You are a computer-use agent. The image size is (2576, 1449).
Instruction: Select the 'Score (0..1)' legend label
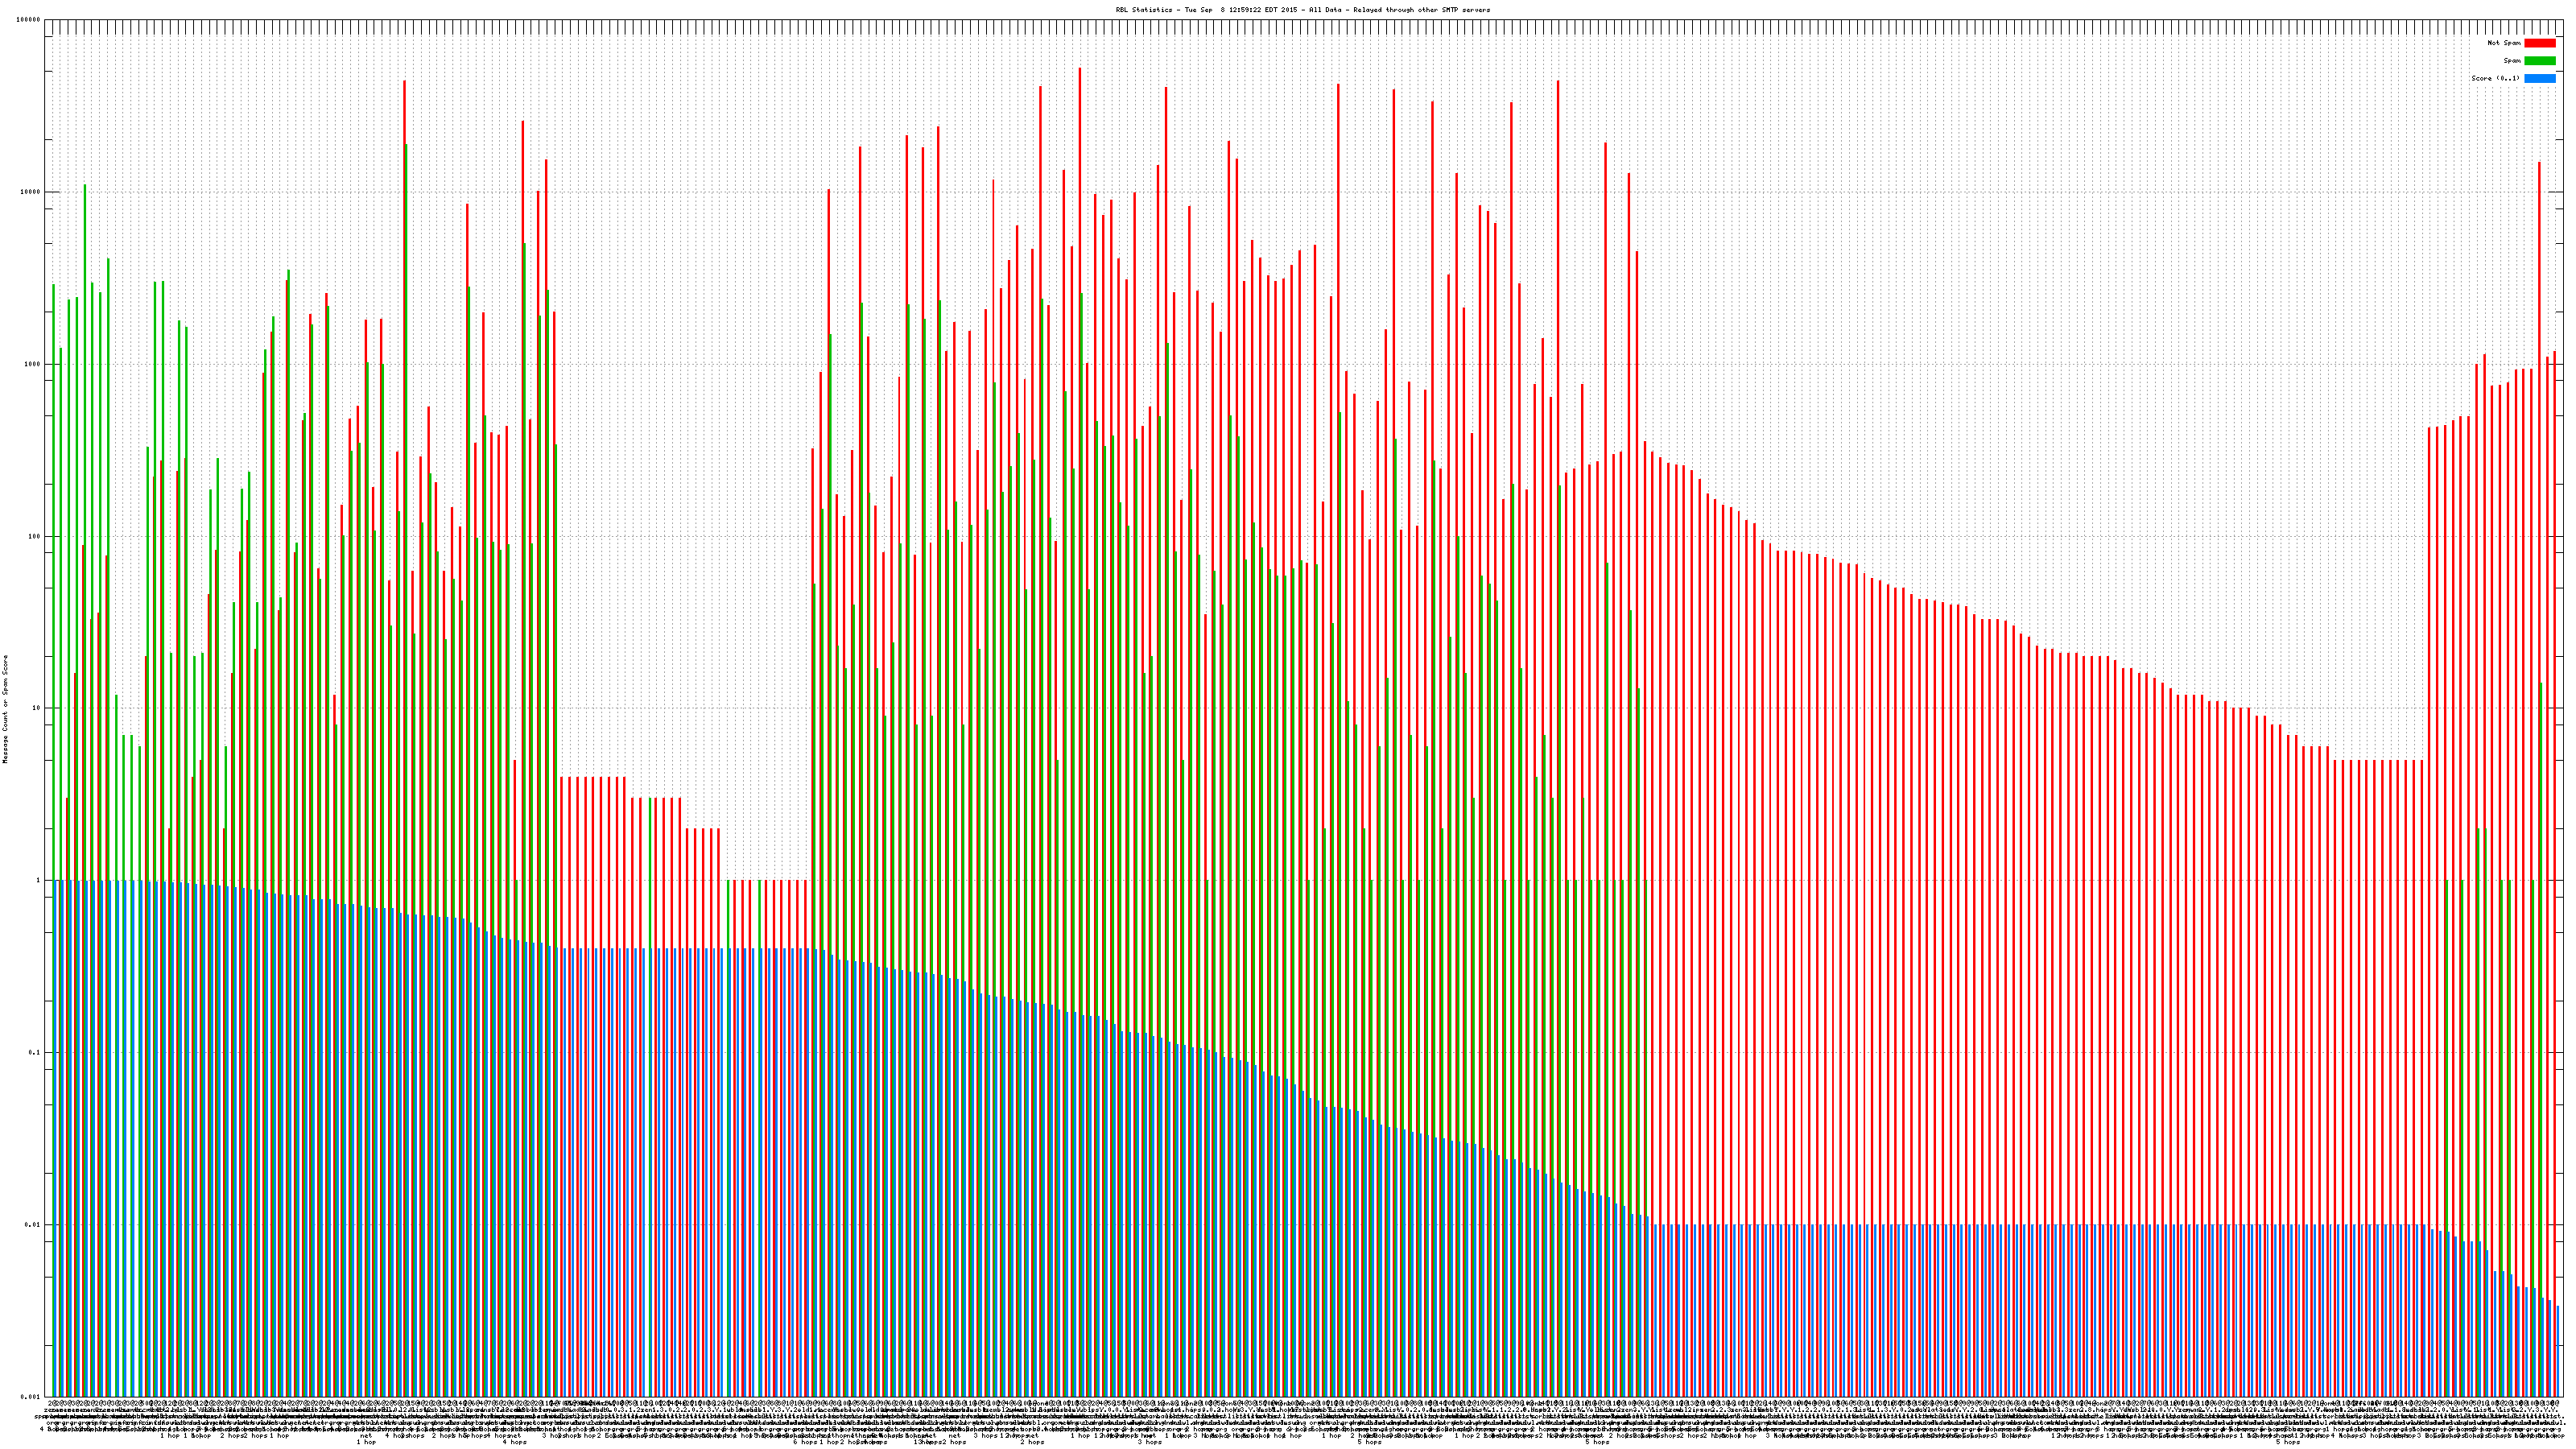tap(2495, 78)
